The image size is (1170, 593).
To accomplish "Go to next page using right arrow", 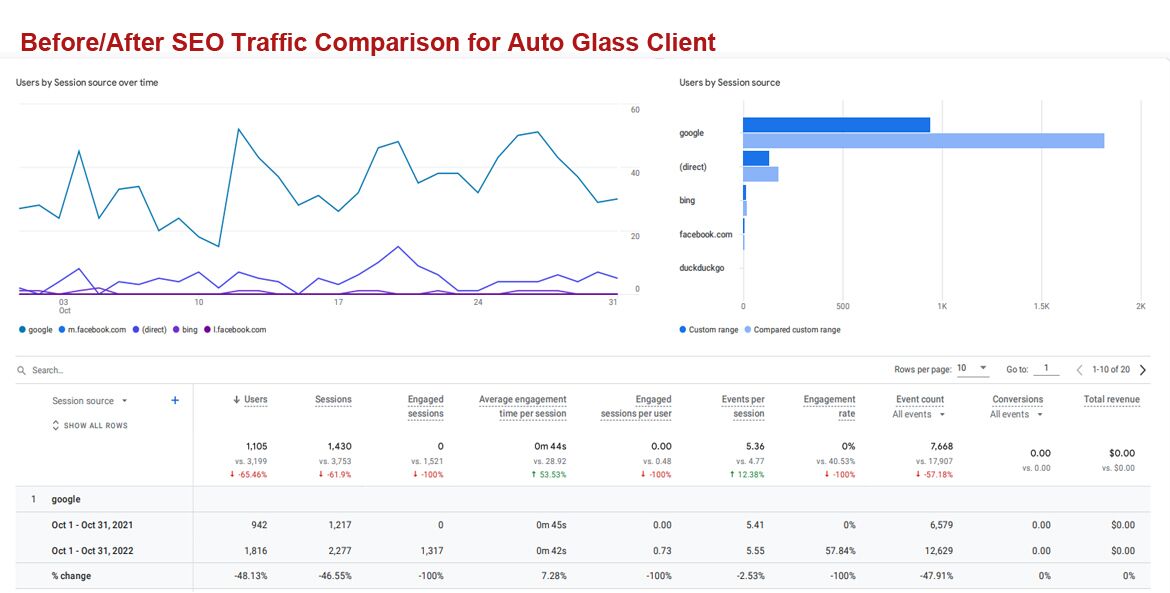I will click(1143, 370).
